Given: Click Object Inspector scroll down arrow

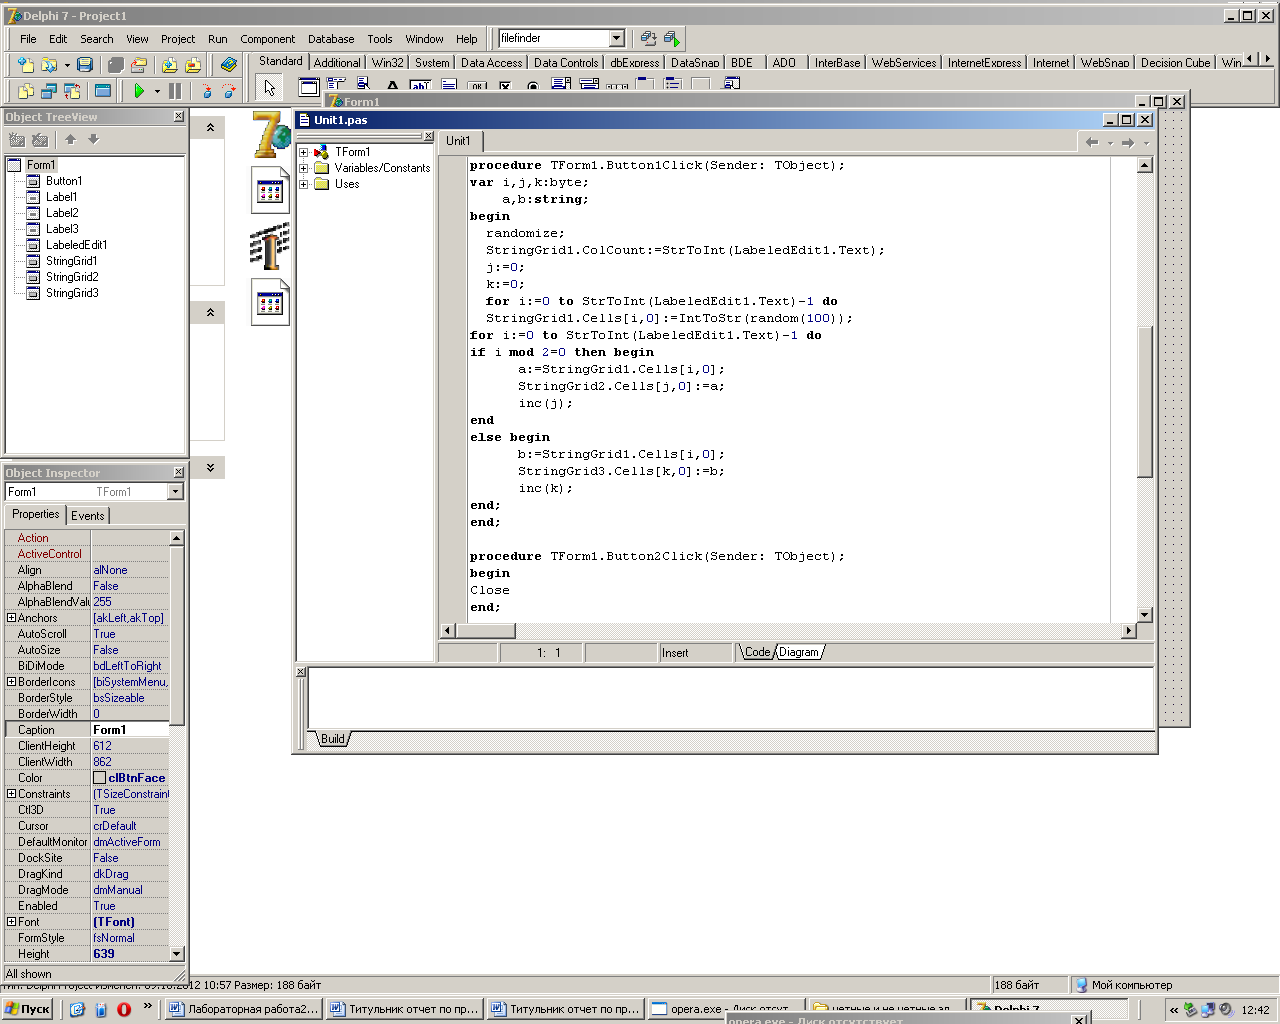Looking at the screenshot, I should point(177,954).
